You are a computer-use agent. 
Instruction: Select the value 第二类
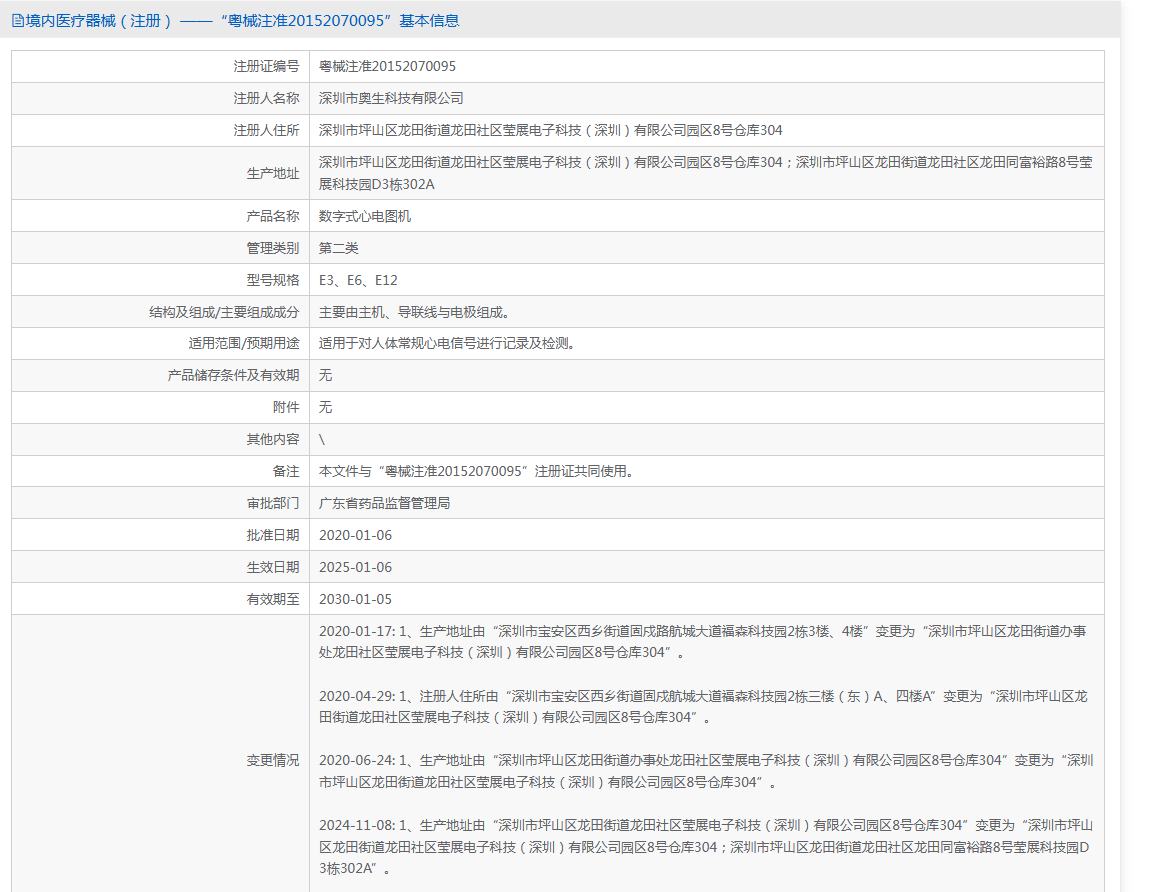coord(338,248)
